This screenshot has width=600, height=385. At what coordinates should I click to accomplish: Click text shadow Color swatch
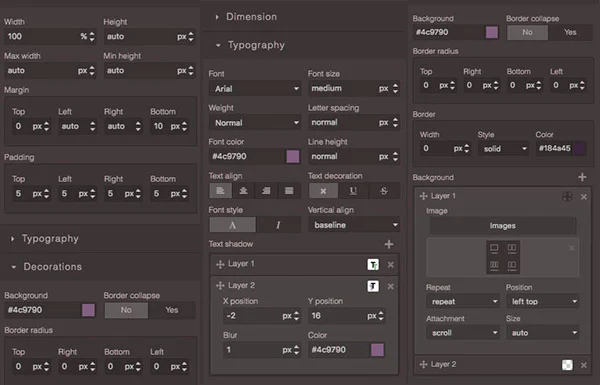(377, 350)
